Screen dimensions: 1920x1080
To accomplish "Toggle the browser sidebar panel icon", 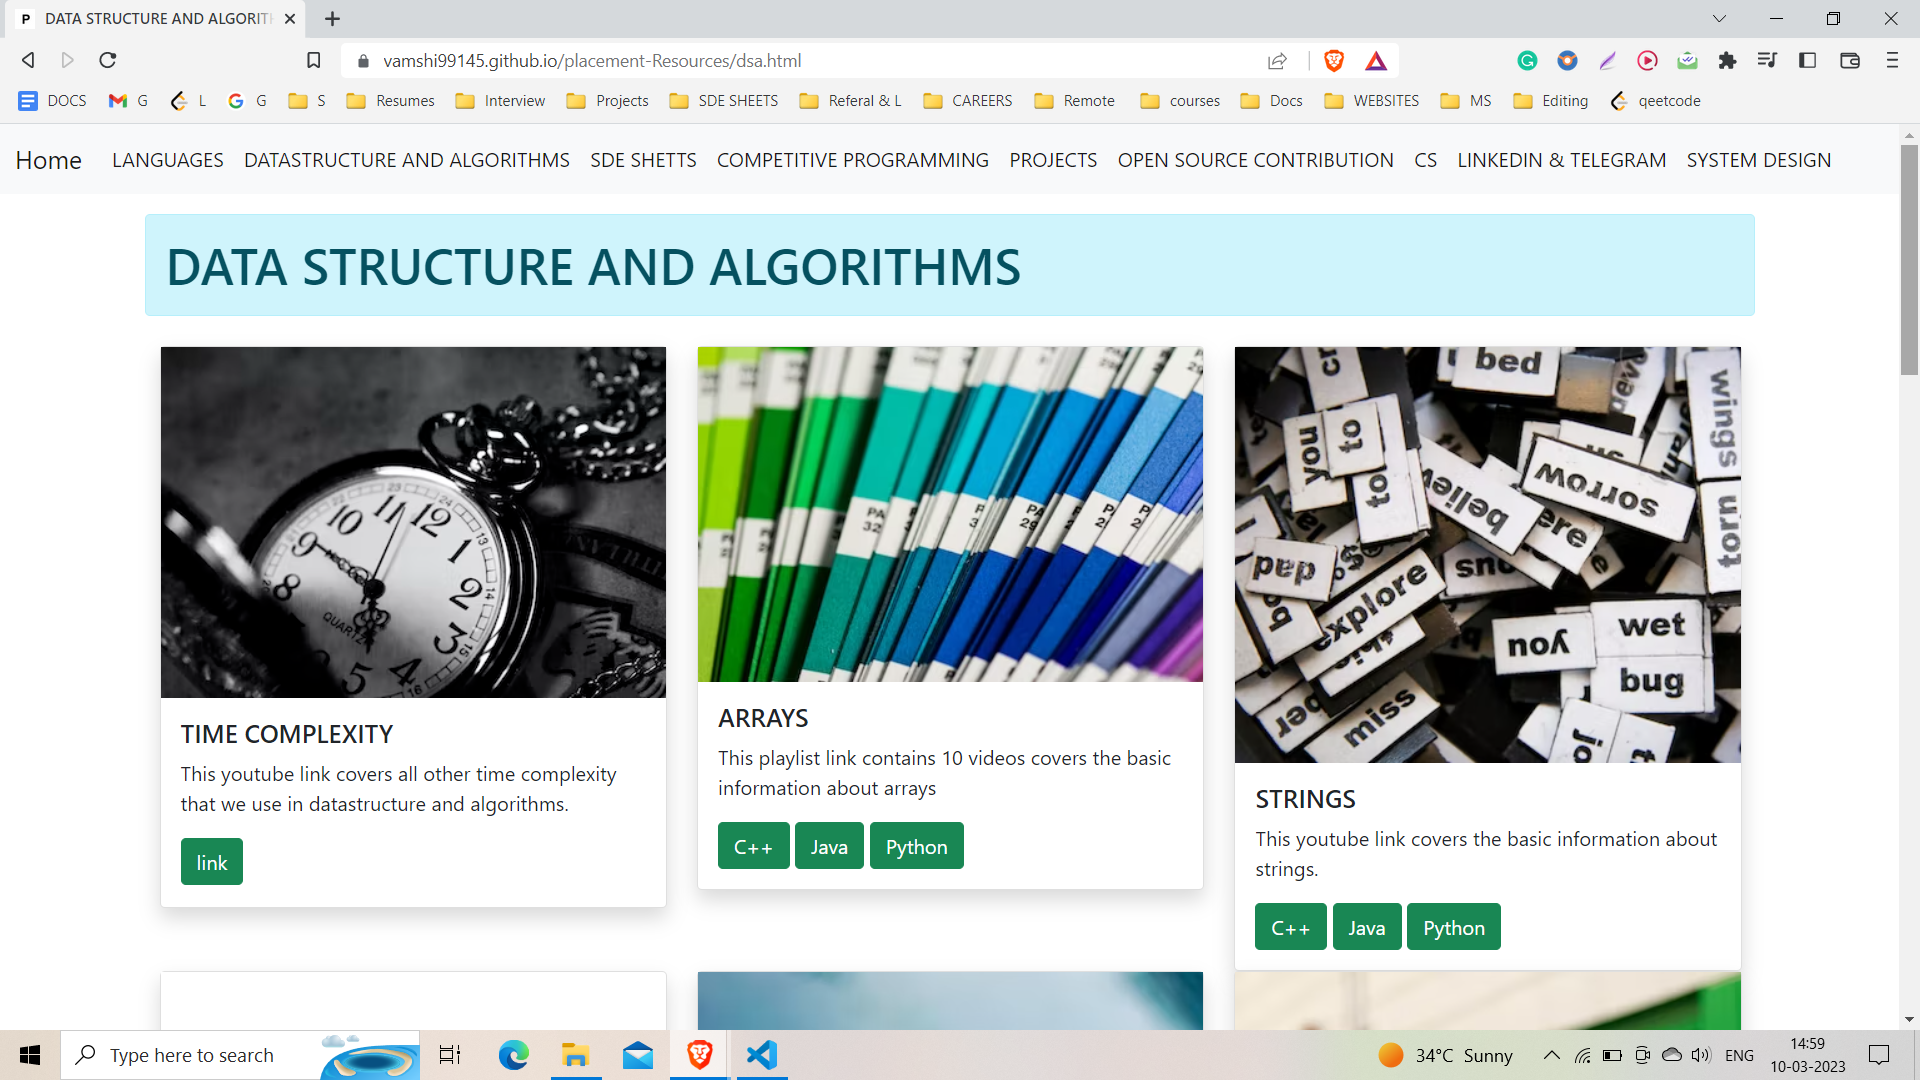I will click(x=1807, y=60).
